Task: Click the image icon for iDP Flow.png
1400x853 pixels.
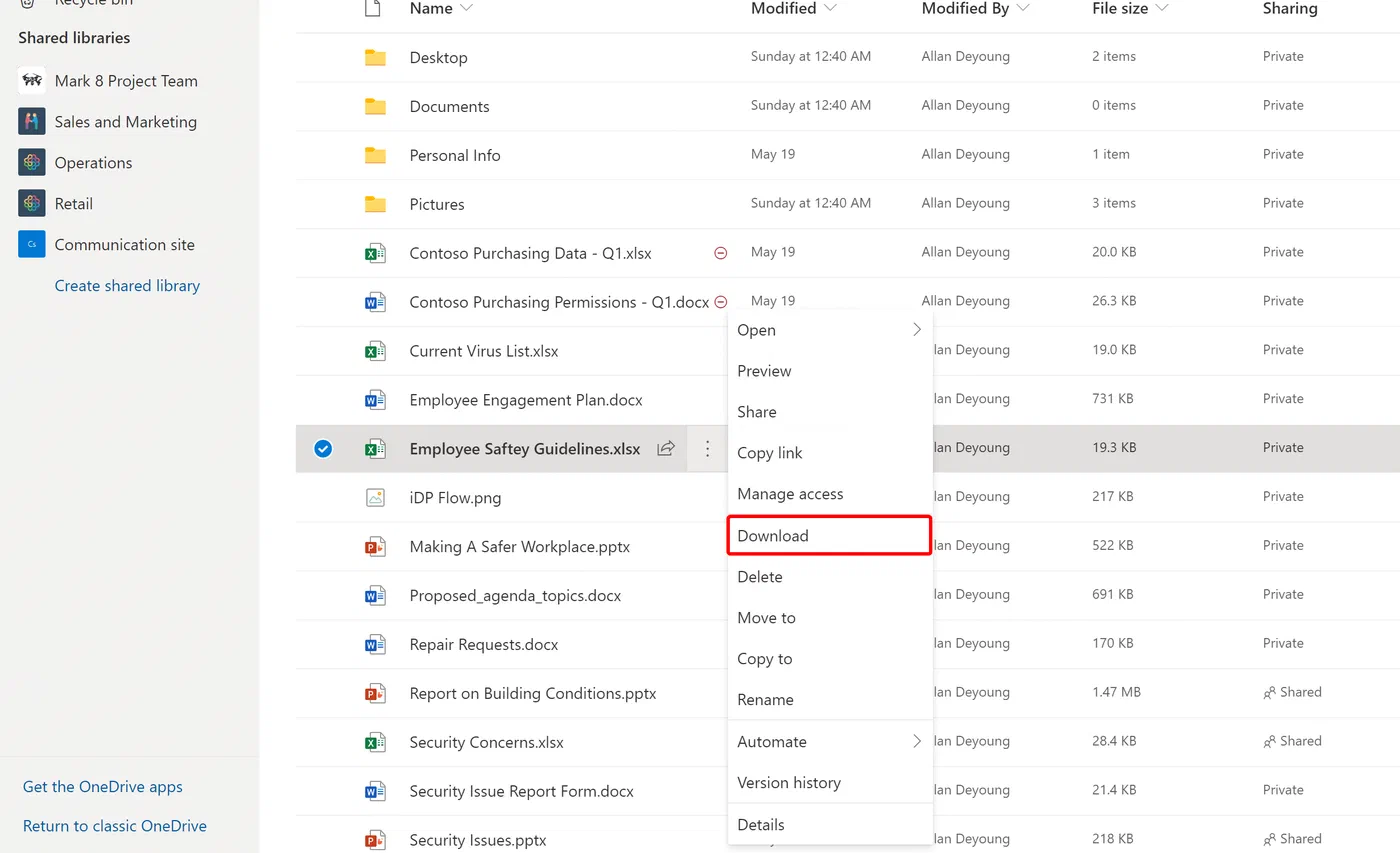Action: point(375,497)
